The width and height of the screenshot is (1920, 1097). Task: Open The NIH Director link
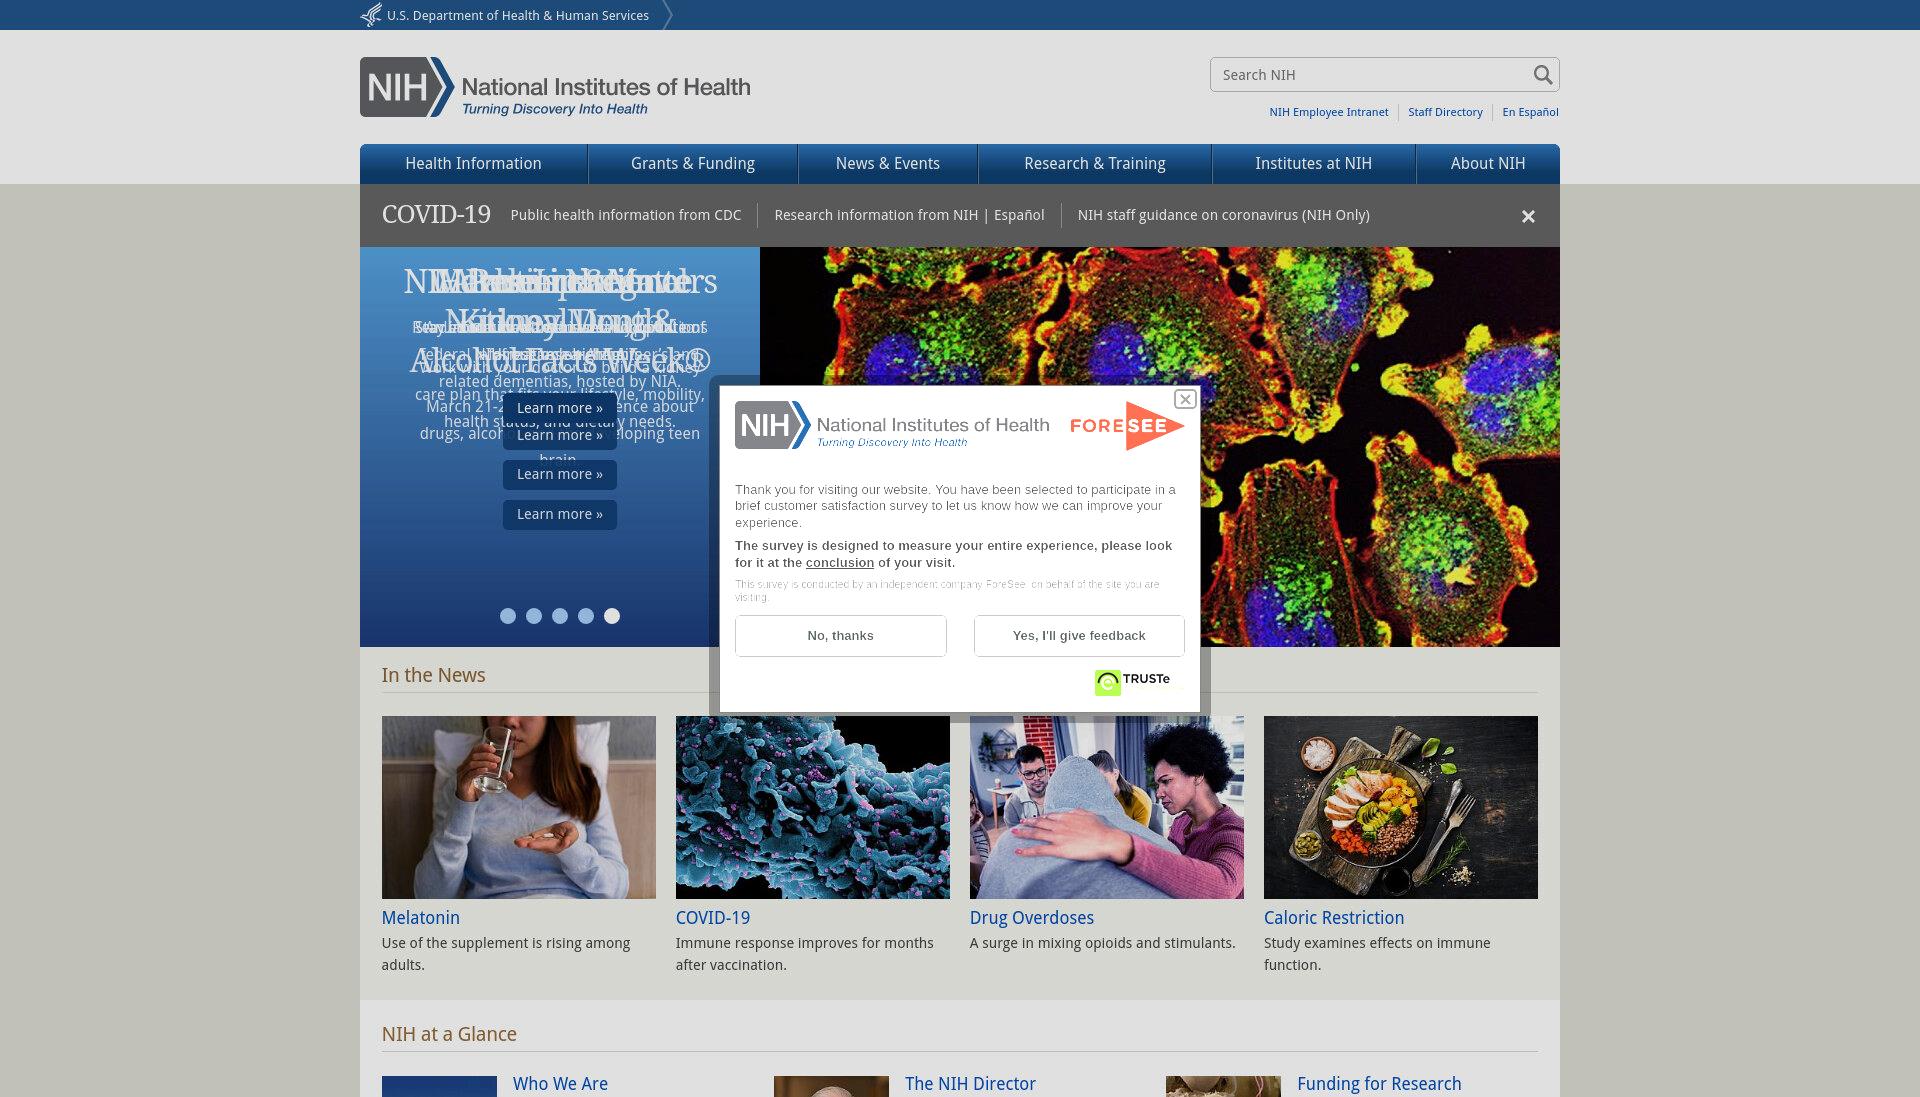click(x=970, y=1084)
